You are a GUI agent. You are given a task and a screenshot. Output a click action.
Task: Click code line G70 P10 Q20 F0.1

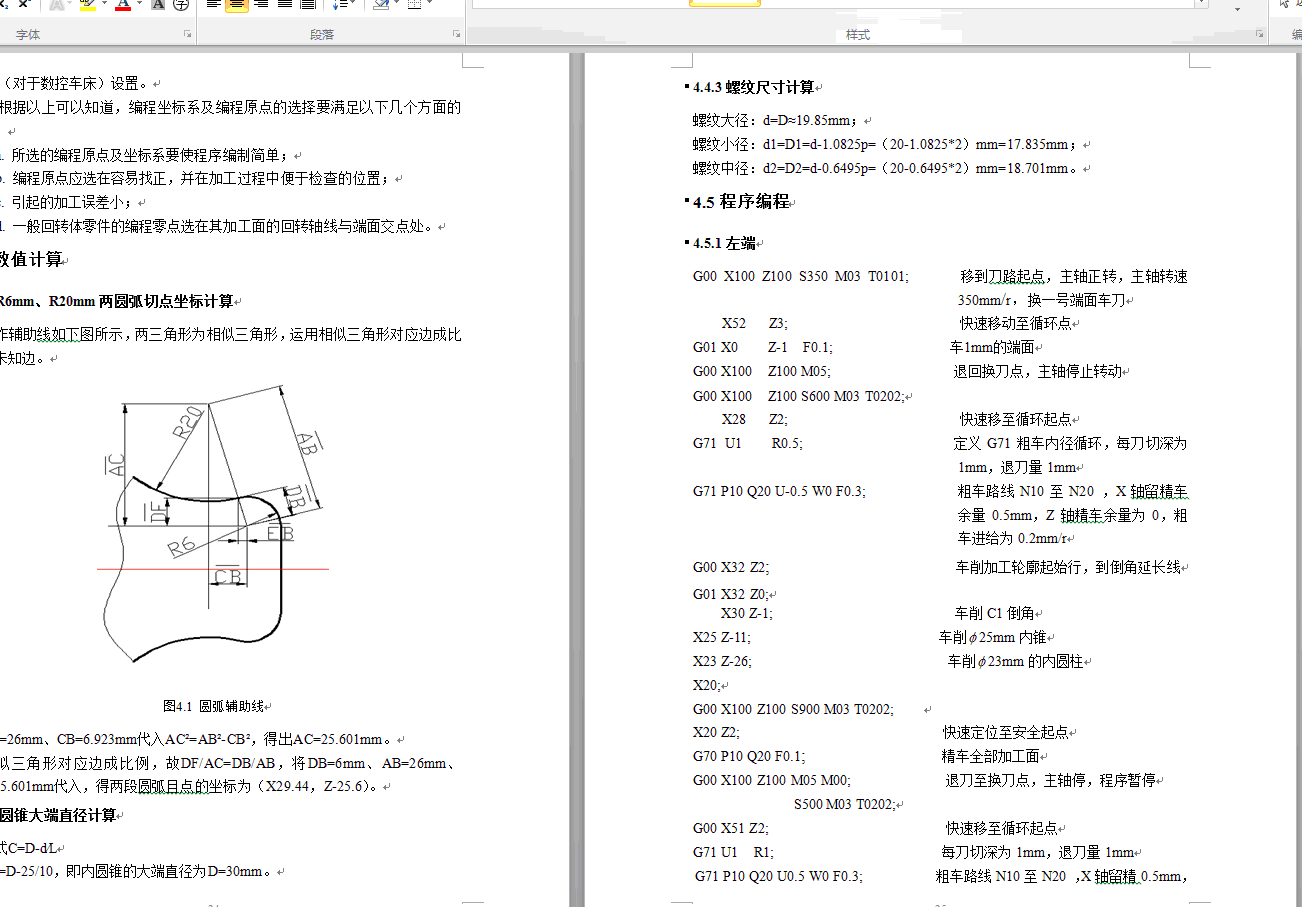749,756
